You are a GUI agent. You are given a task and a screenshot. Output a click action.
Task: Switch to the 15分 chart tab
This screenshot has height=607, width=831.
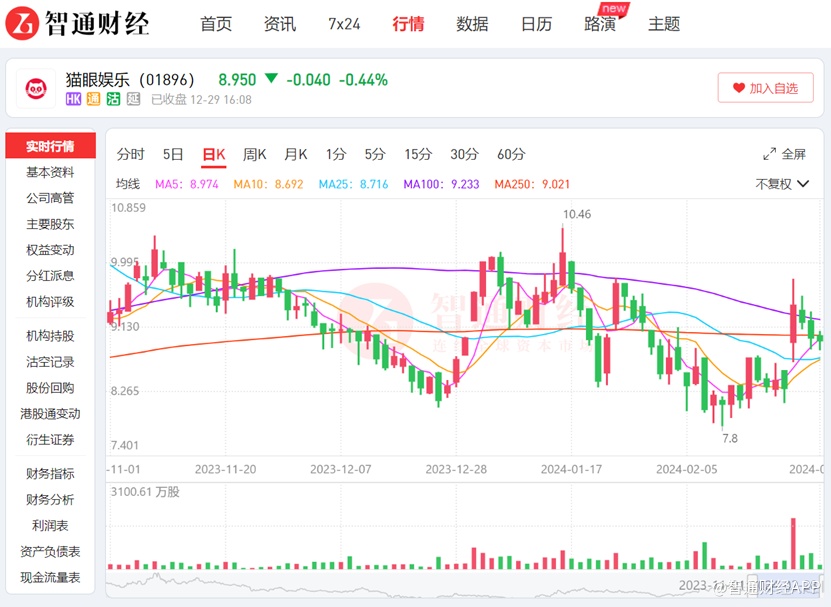click(x=418, y=154)
